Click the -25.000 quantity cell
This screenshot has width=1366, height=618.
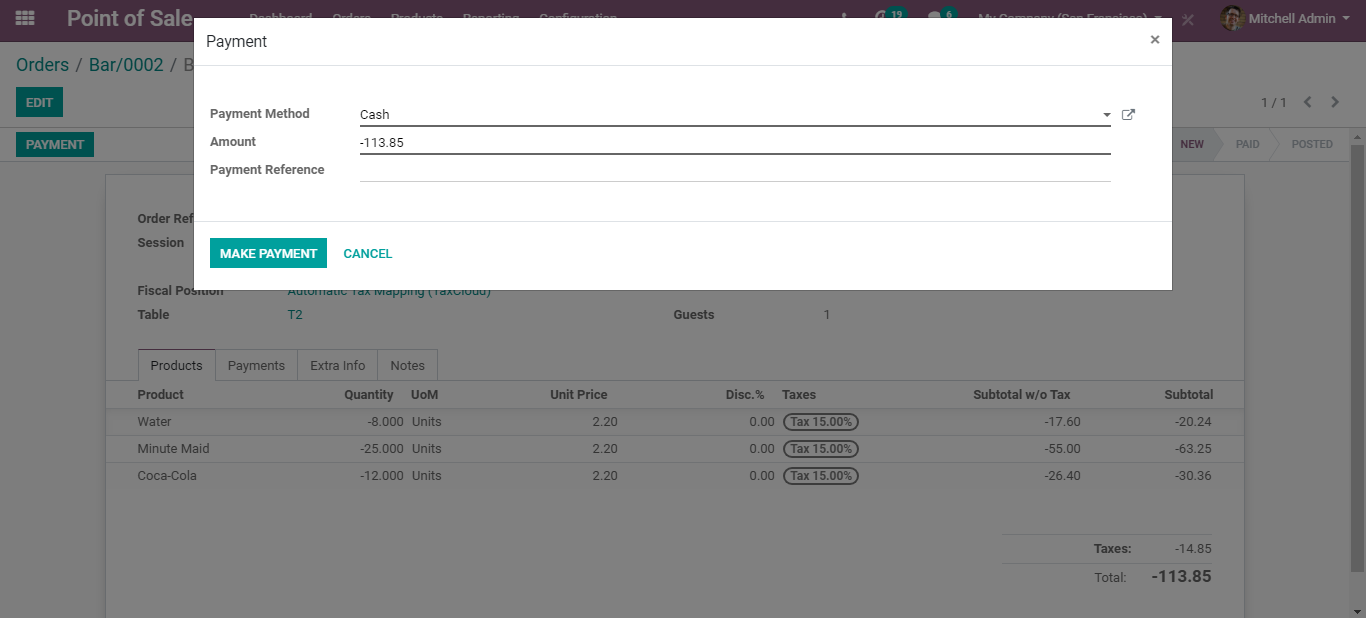pos(382,449)
